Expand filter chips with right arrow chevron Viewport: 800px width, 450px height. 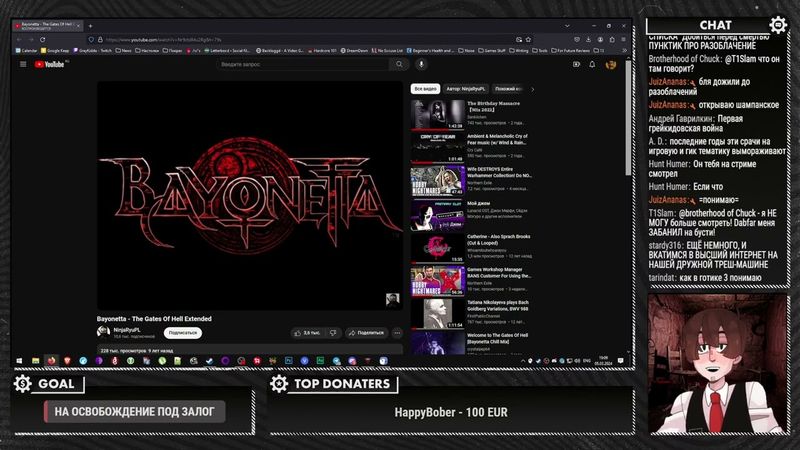[x=535, y=89]
